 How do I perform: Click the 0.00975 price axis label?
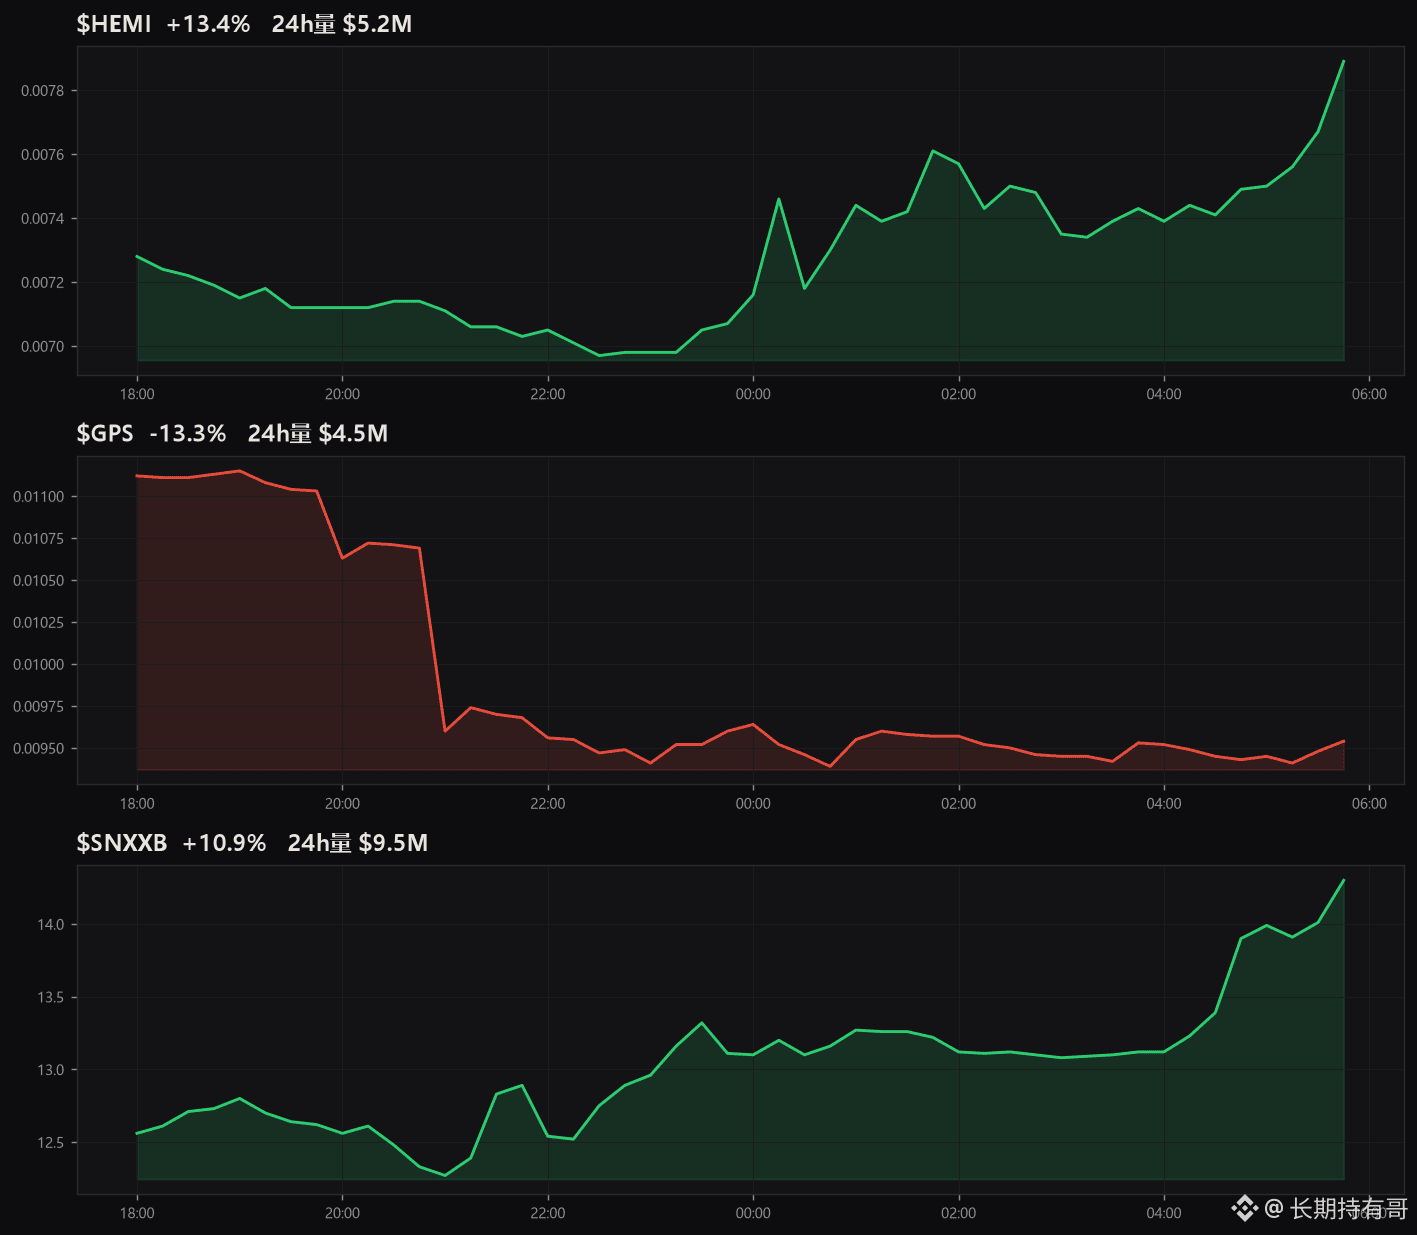pyautogui.click(x=38, y=707)
